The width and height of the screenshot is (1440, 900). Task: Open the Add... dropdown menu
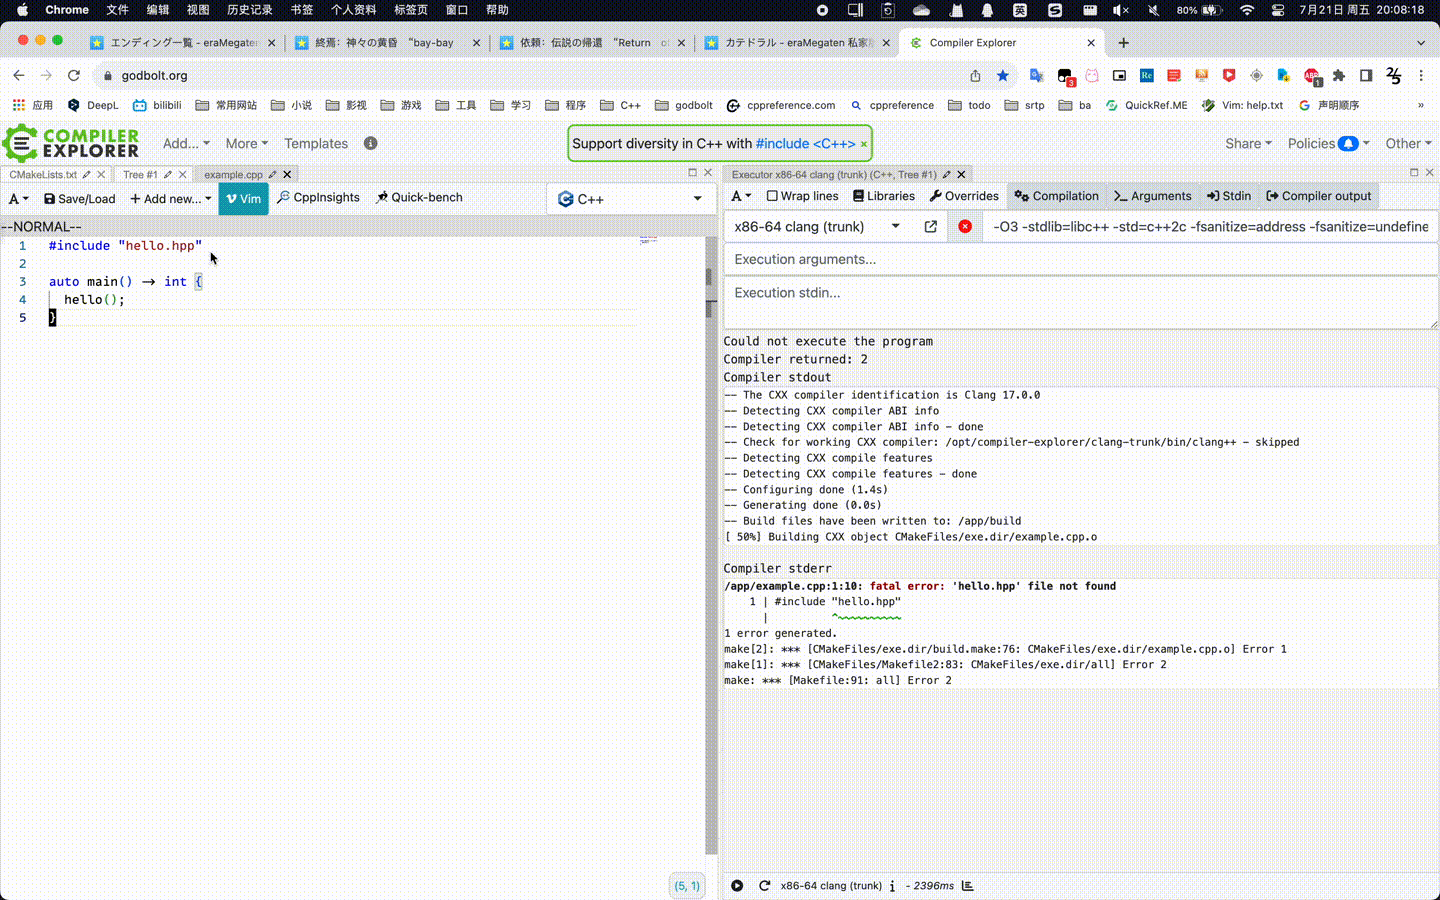point(186,143)
